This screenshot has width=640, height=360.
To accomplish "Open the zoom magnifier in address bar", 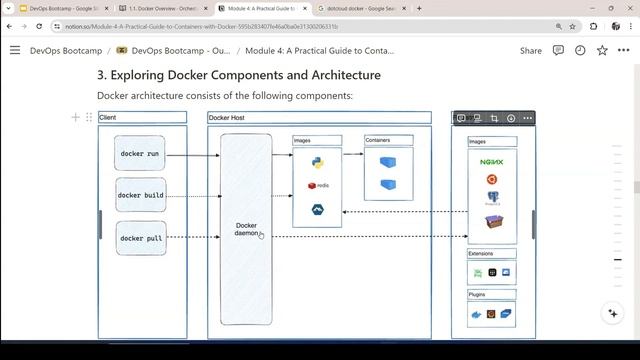I will pyautogui.click(x=558, y=27).
